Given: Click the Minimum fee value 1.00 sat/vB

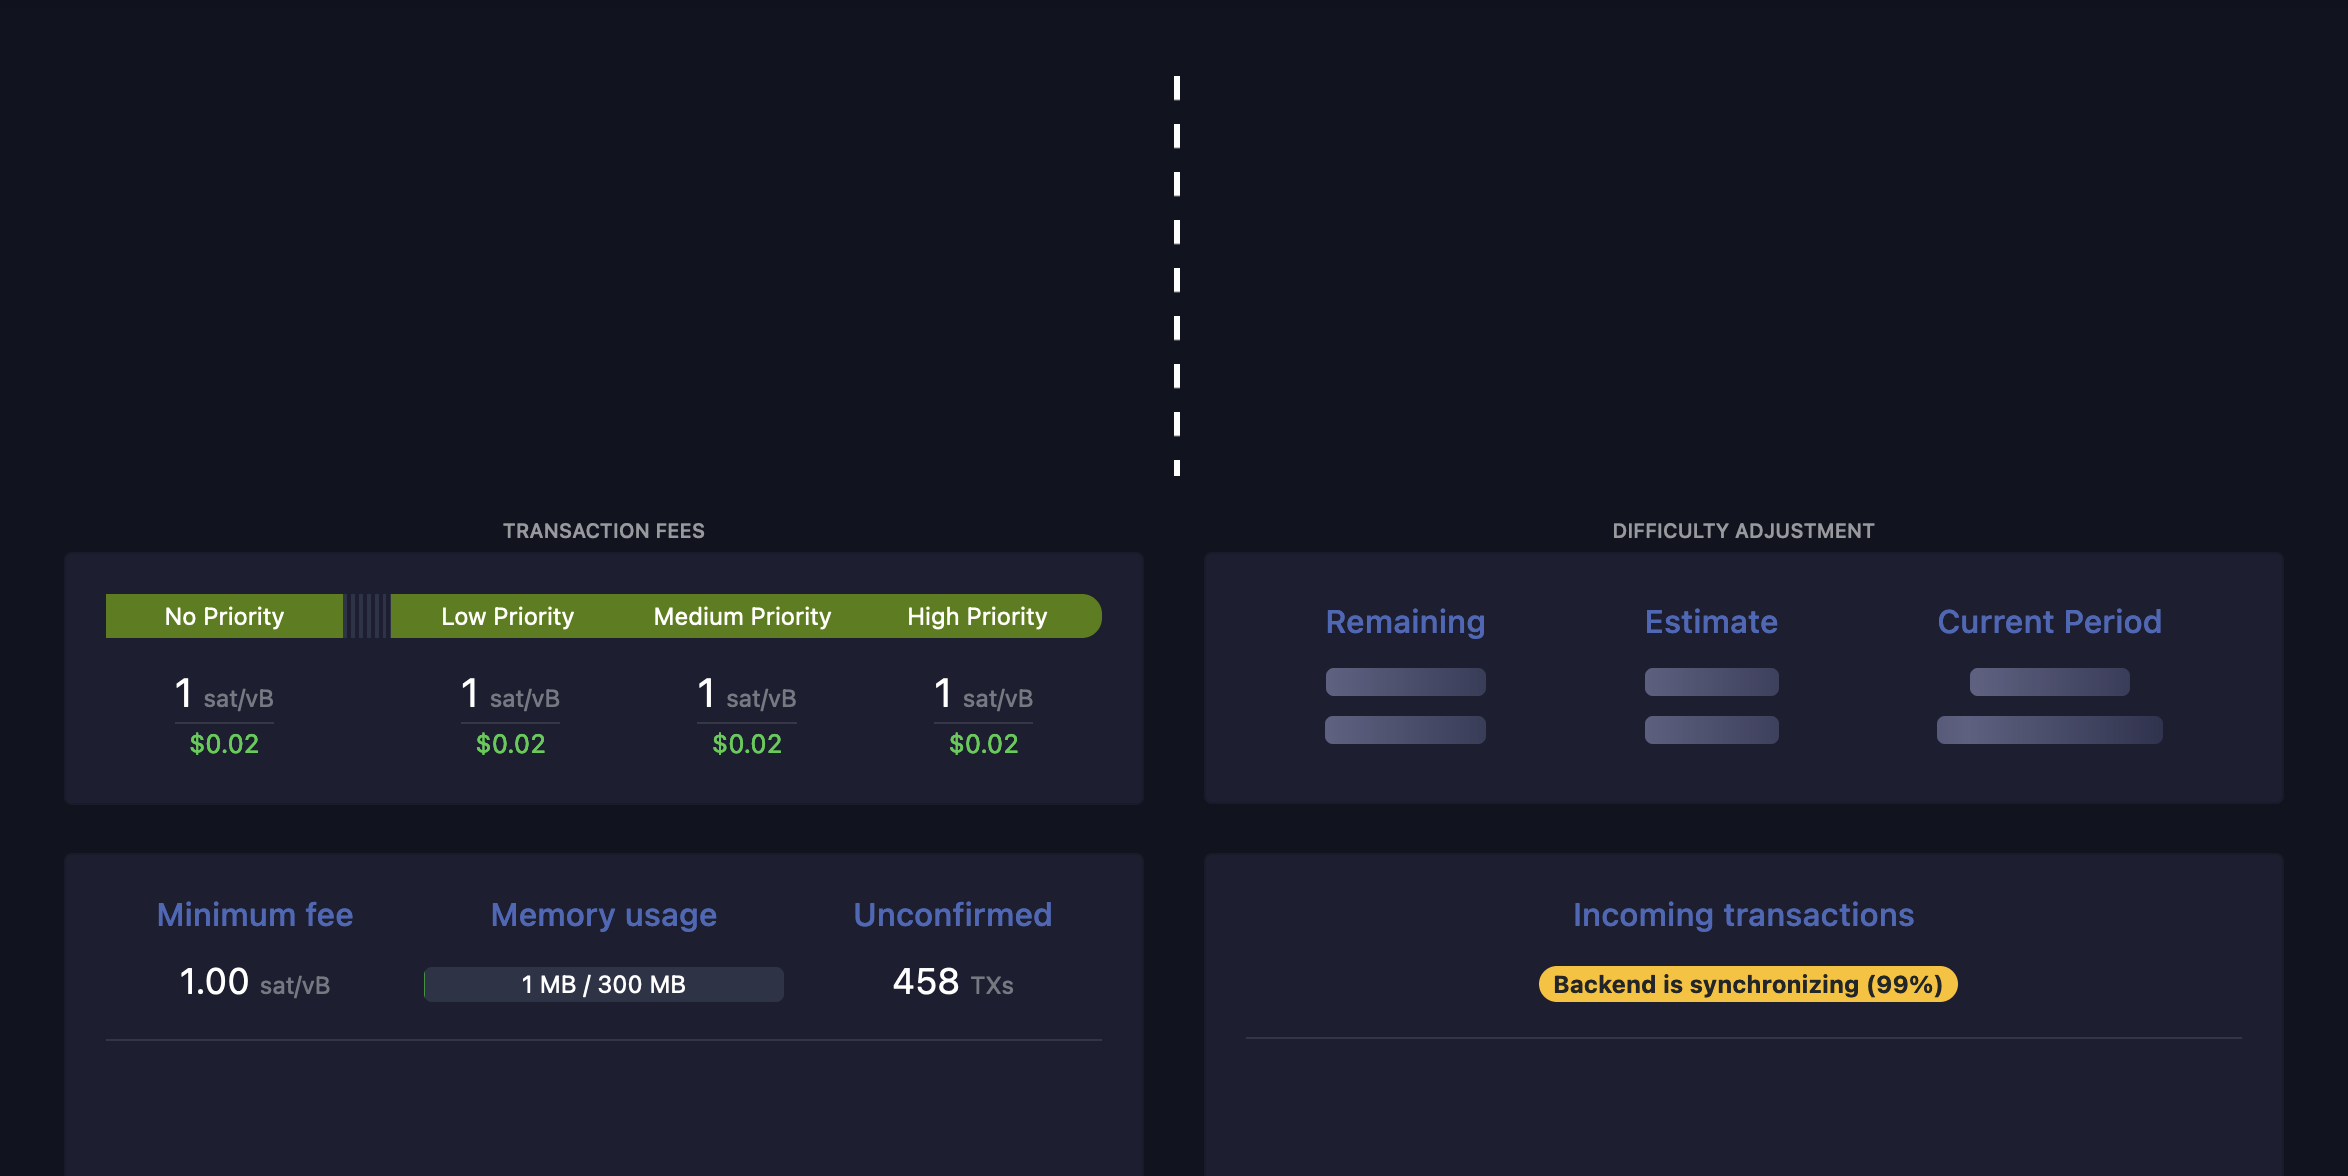Looking at the screenshot, I should pos(253,981).
